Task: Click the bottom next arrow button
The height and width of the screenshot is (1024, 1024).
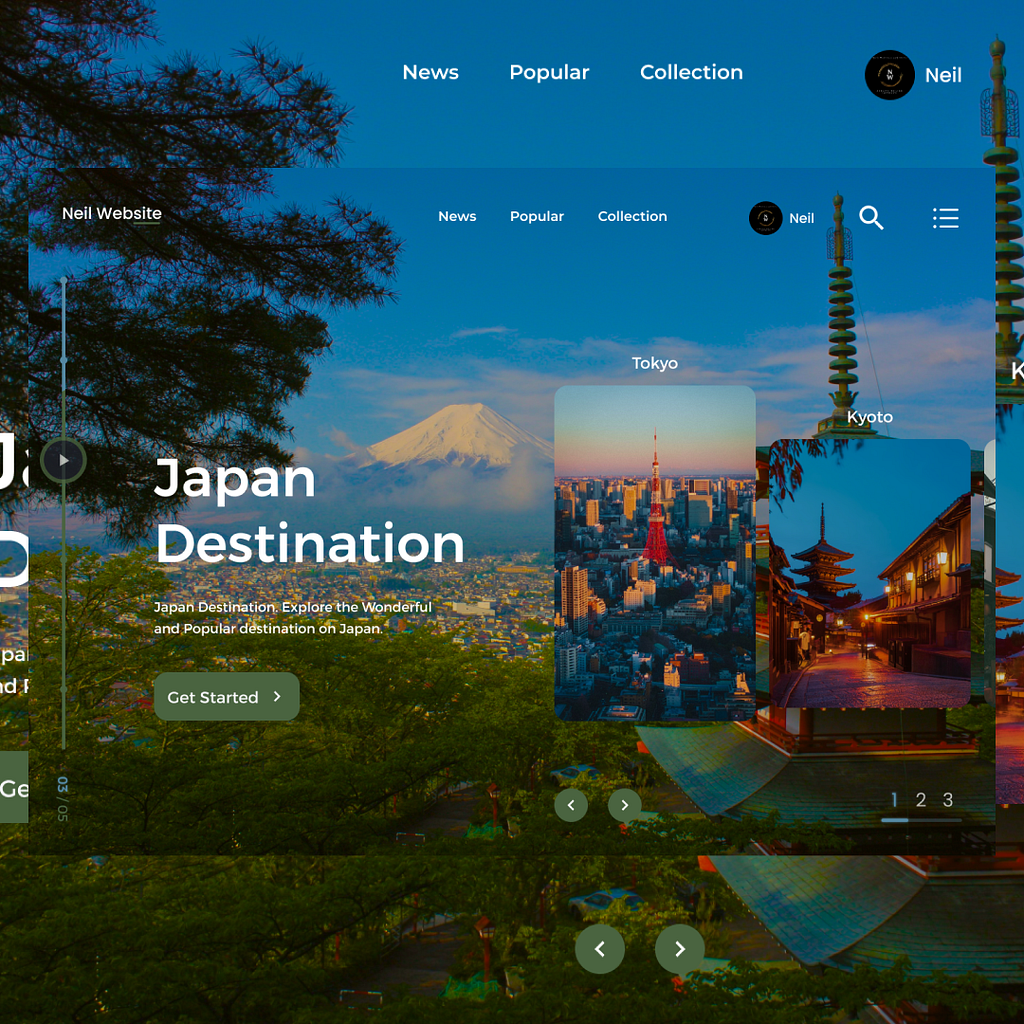Action: [680, 949]
